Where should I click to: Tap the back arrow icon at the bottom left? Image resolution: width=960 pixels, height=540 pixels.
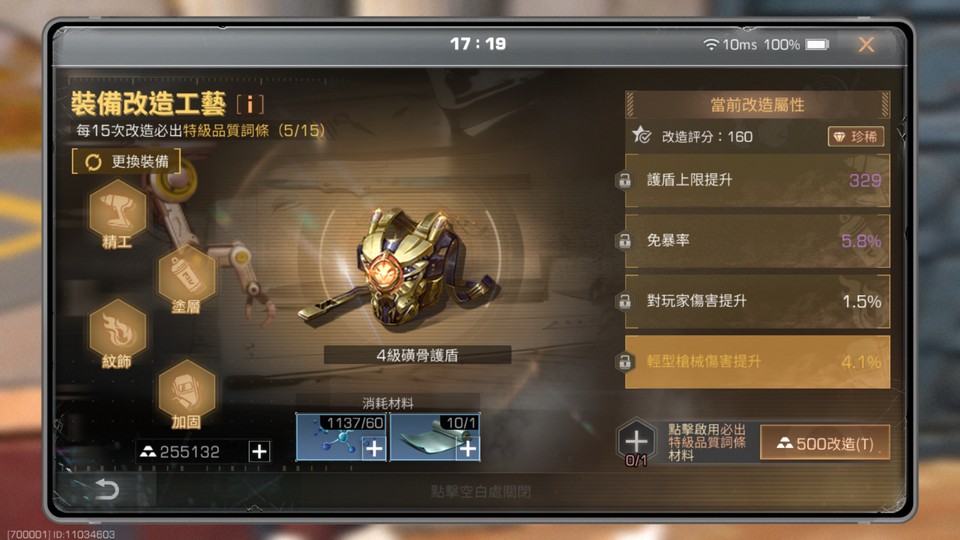(x=107, y=489)
